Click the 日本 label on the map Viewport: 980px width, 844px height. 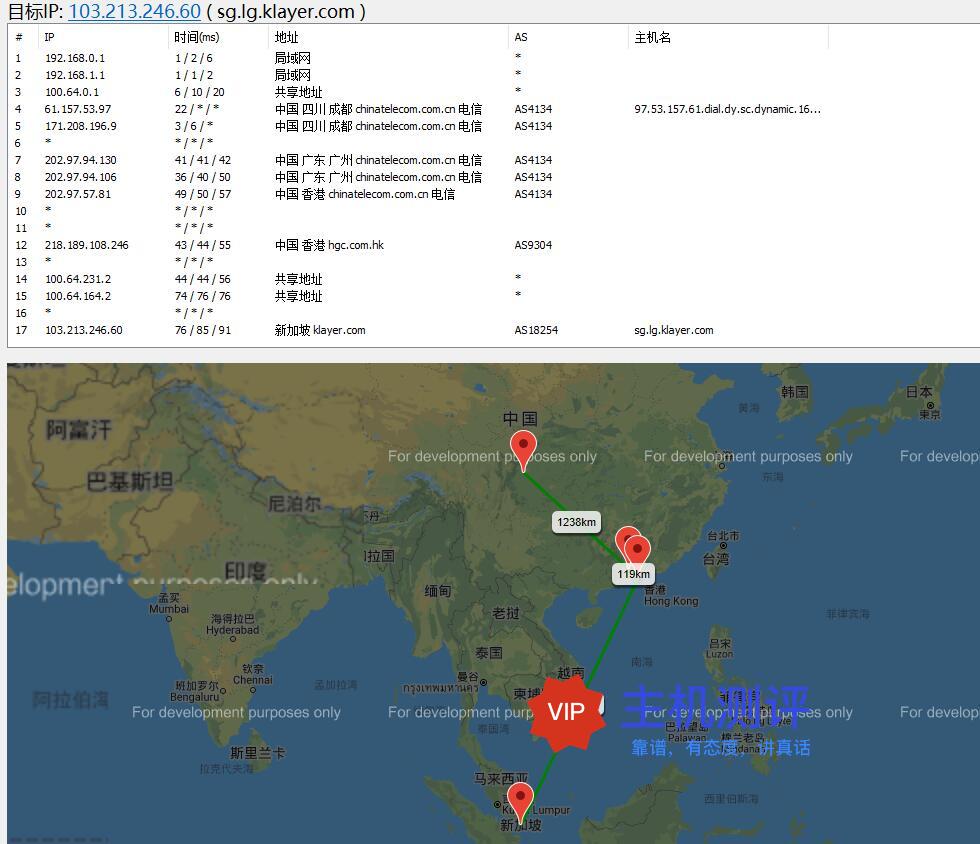919,392
